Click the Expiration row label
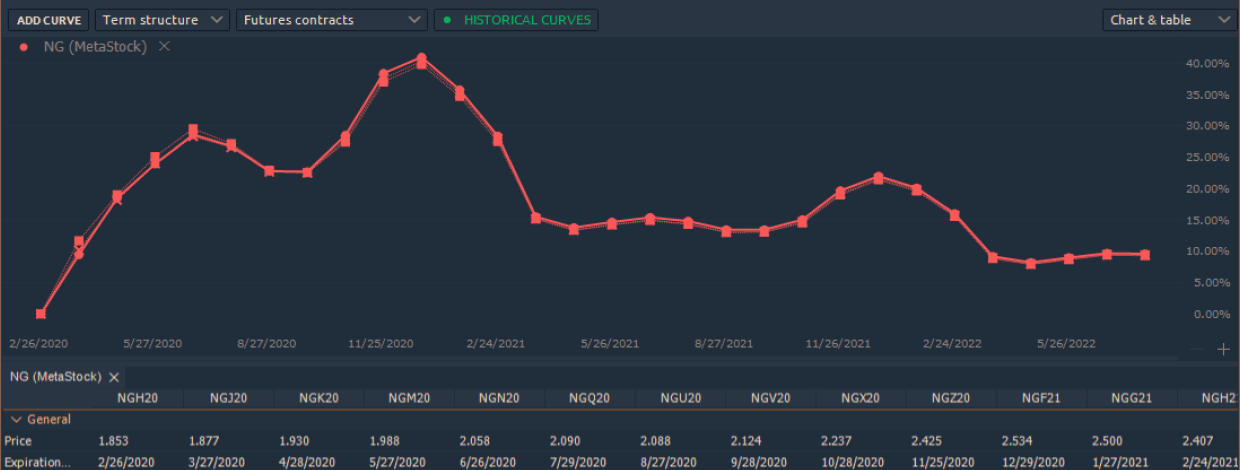This screenshot has height=470, width=1240. [37, 462]
